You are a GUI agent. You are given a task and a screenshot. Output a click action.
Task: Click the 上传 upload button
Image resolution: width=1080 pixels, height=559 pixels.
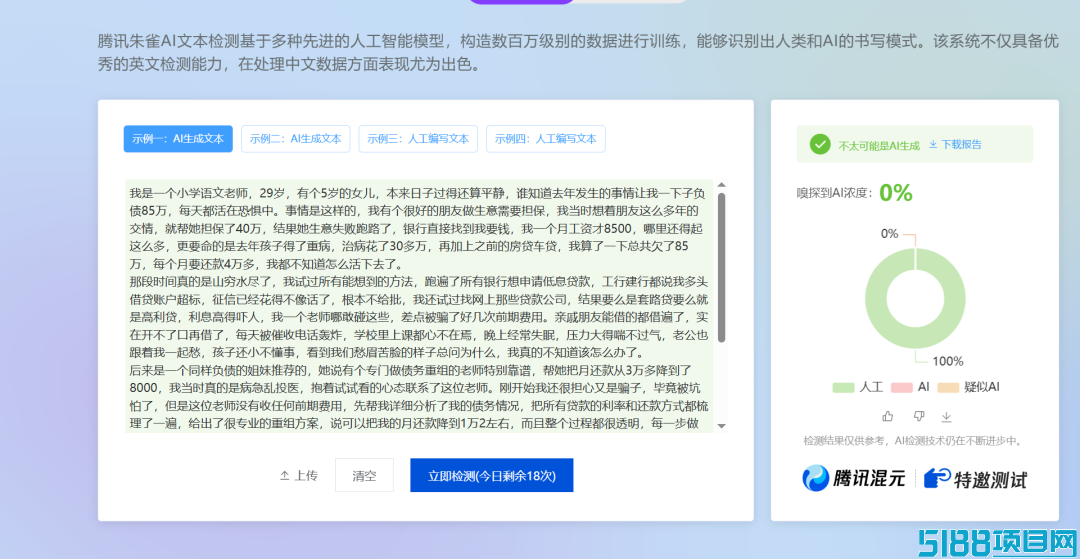pos(298,476)
